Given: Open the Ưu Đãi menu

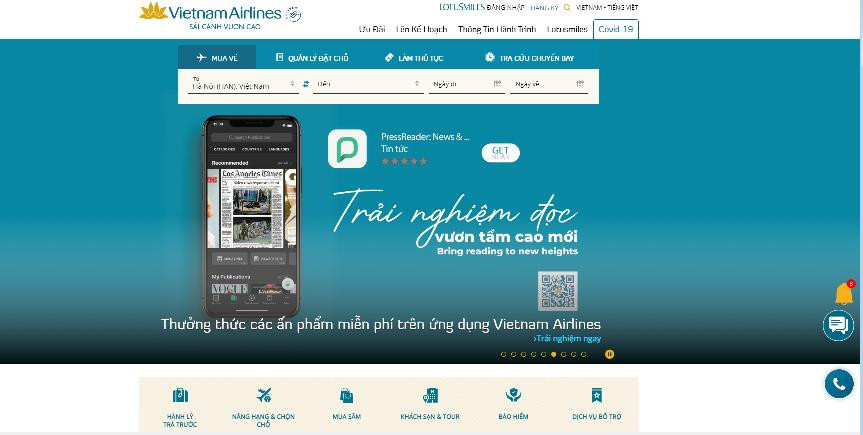Looking at the screenshot, I should click(x=372, y=29).
